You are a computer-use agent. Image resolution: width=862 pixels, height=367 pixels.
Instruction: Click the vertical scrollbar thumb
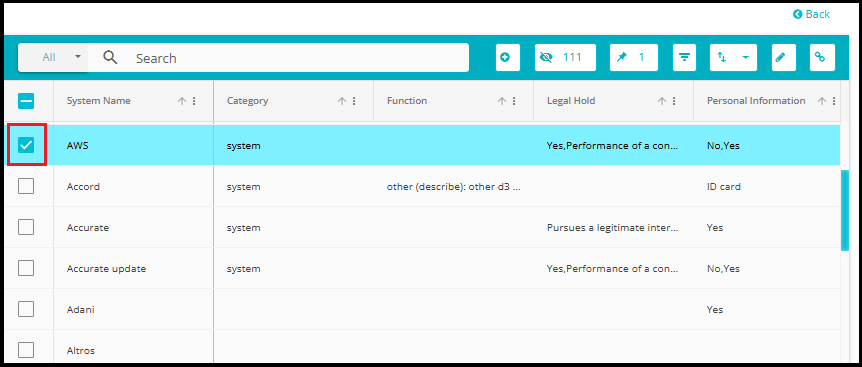click(845, 210)
